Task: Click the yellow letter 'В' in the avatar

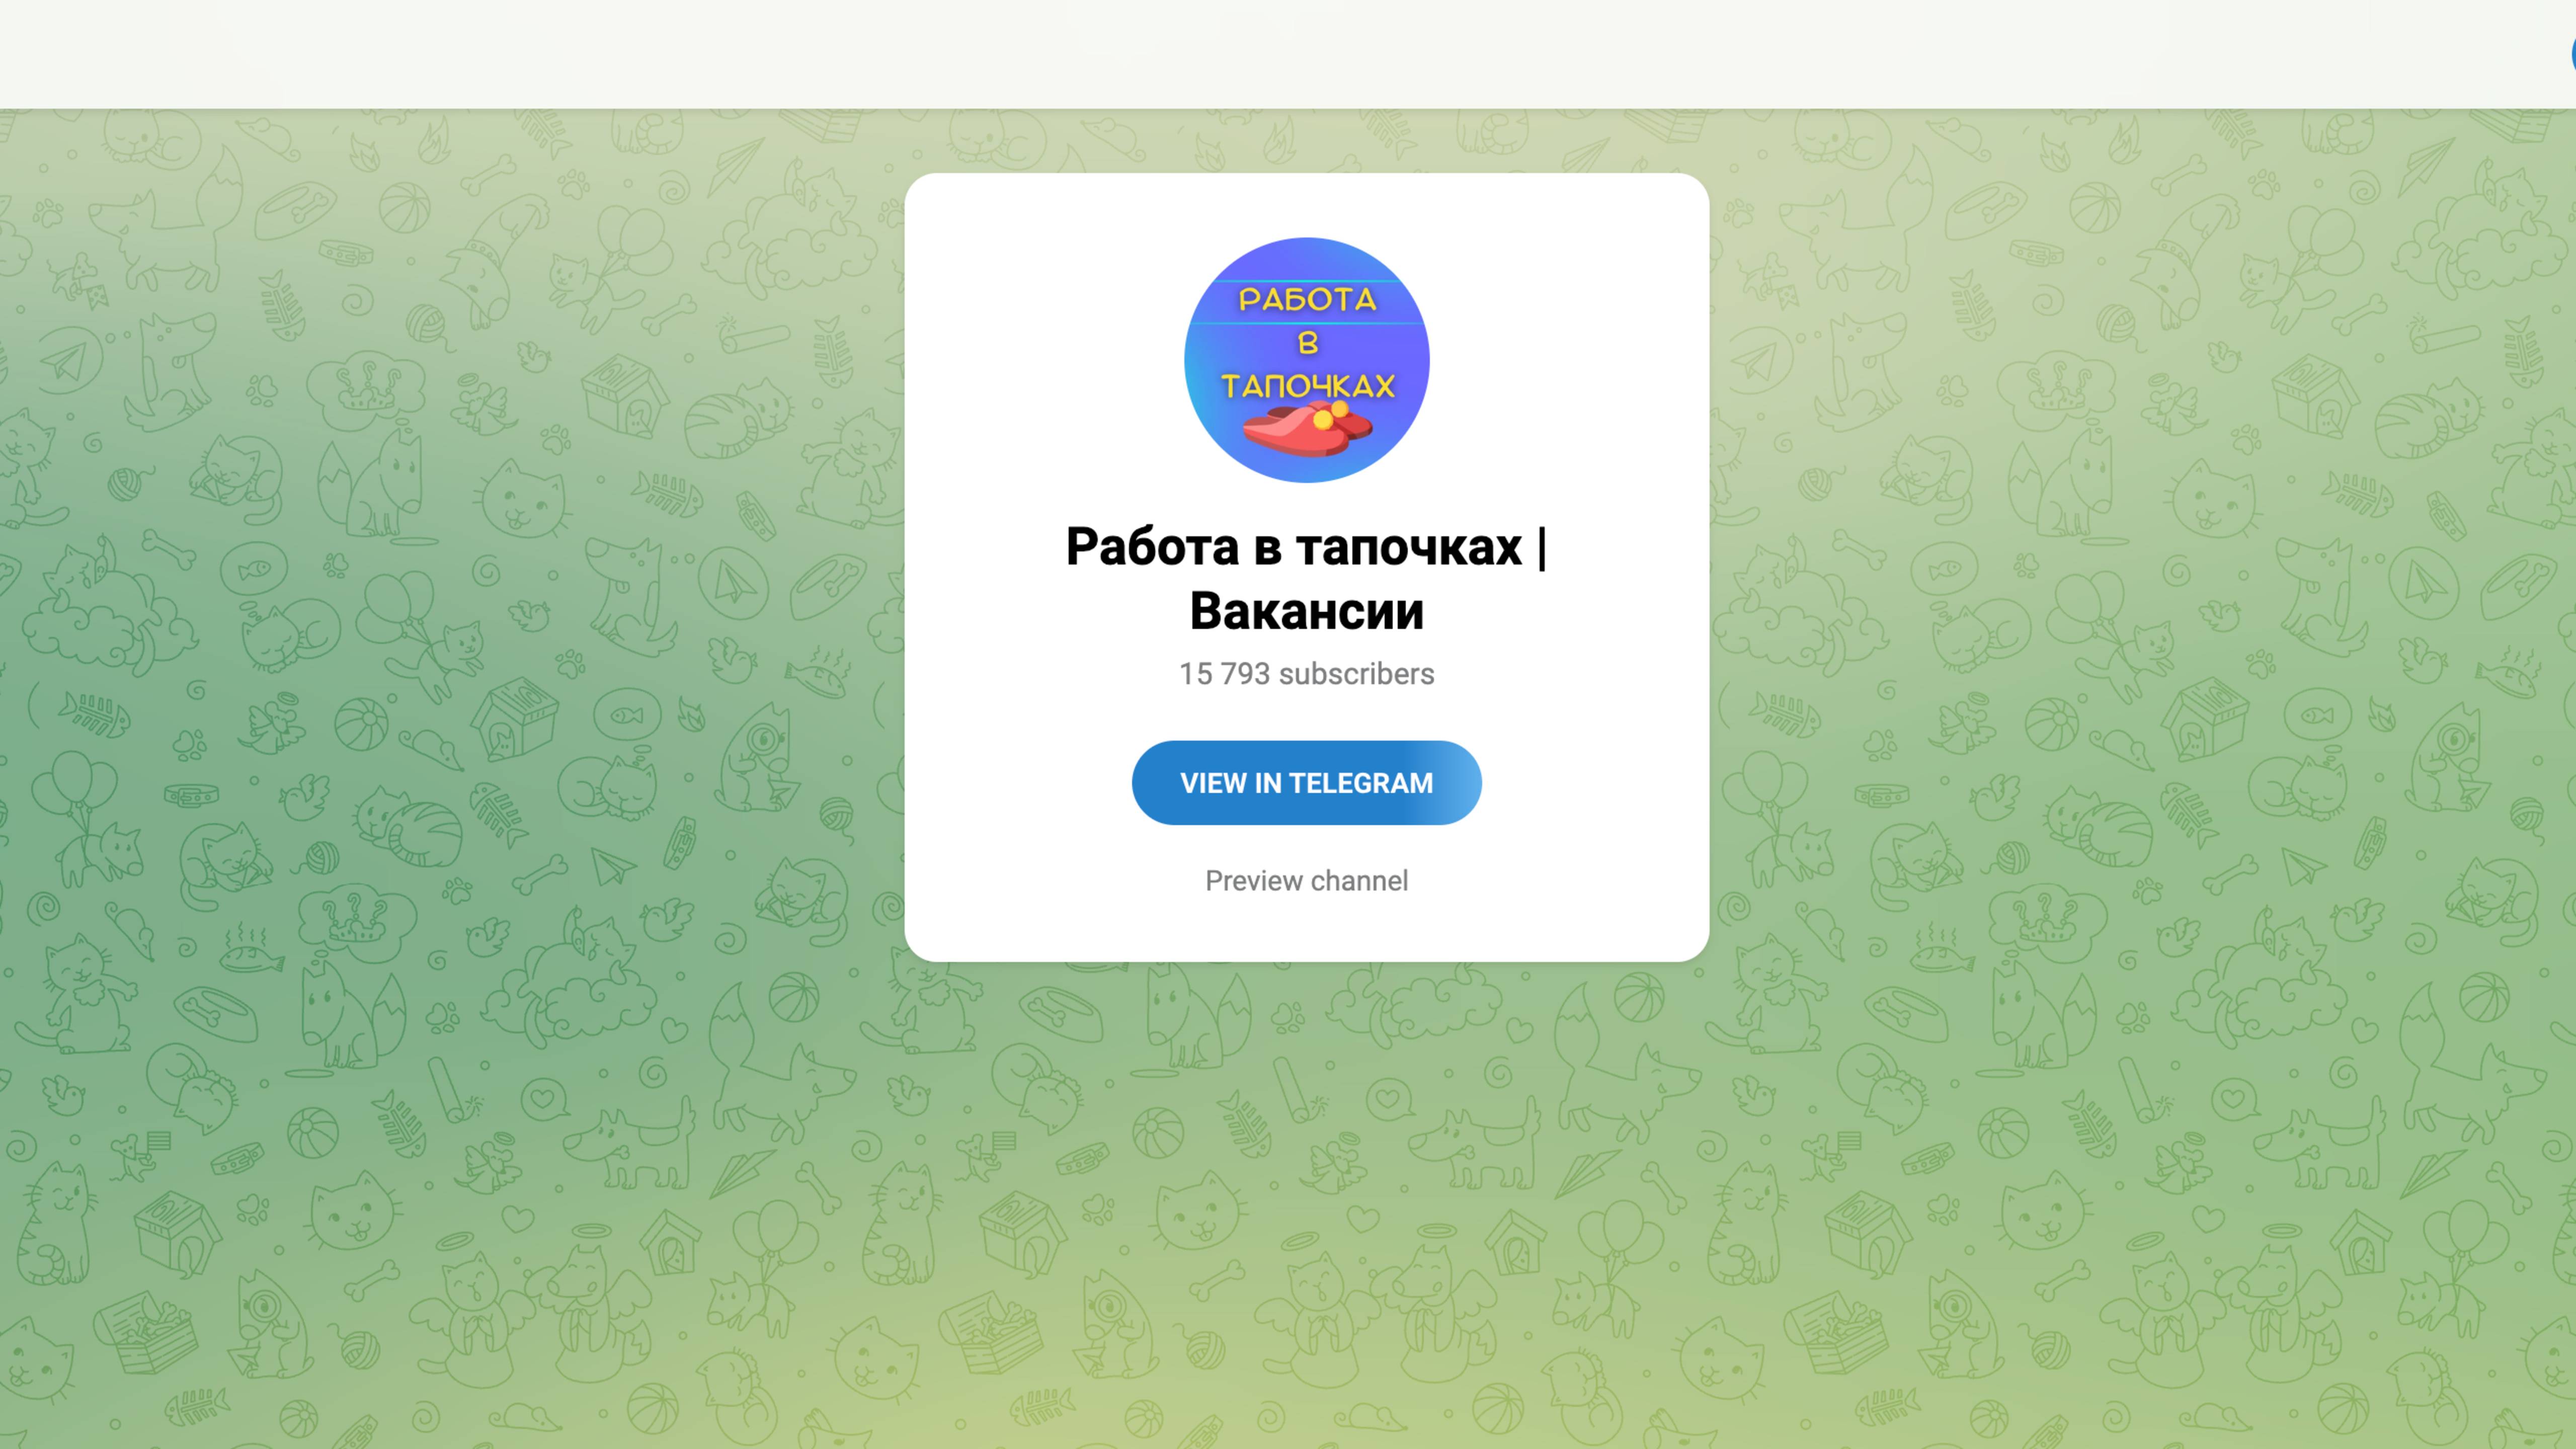Action: 1308,343
